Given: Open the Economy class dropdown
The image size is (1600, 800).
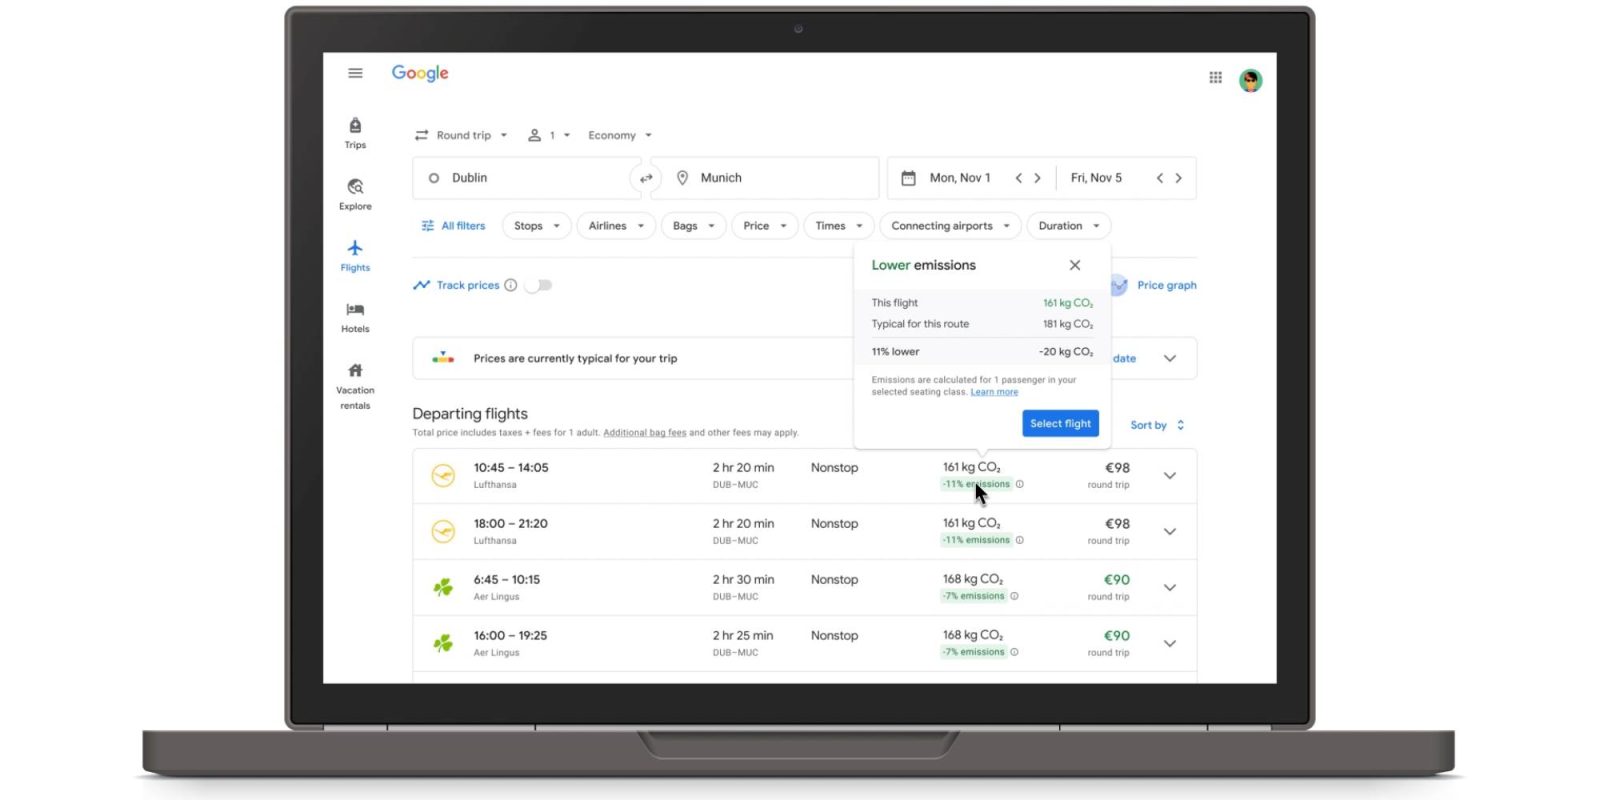Looking at the screenshot, I should [619, 135].
